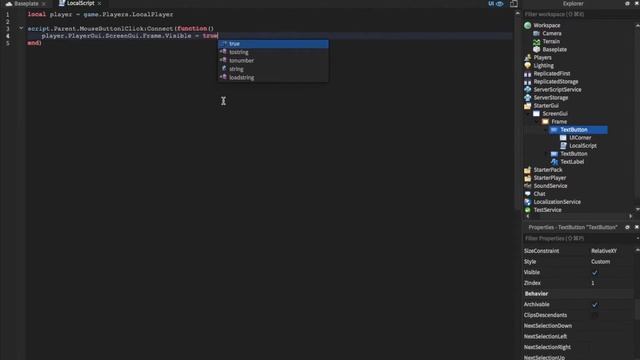
Task: Select the NextSelectionRight property row
Action: (578, 347)
